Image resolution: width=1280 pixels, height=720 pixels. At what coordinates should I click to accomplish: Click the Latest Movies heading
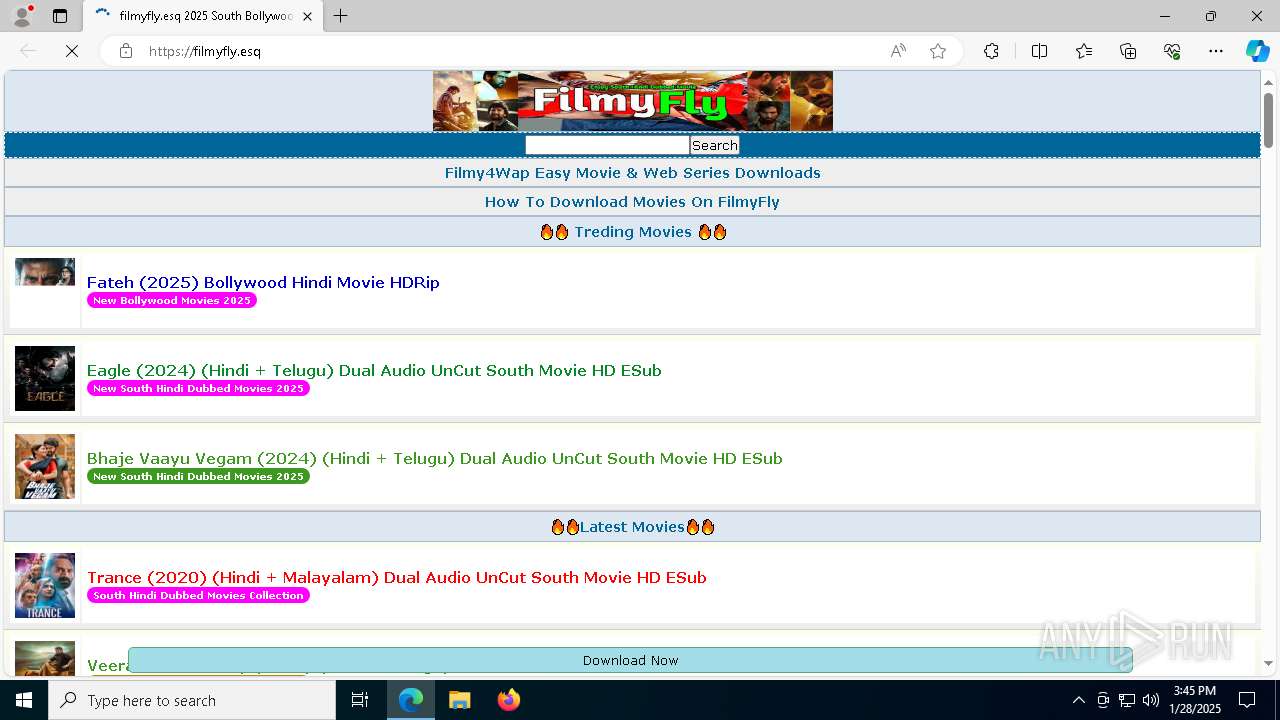(632, 527)
